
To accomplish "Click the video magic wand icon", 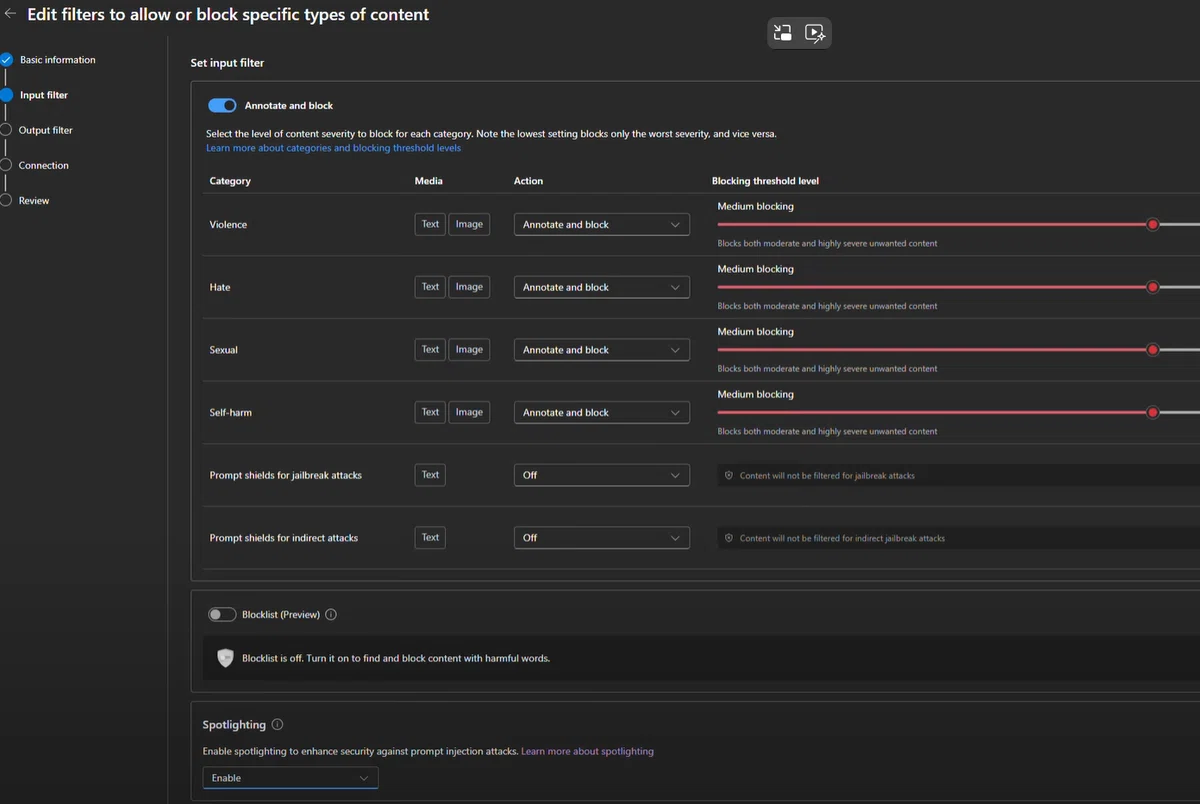I will [x=815, y=33].
